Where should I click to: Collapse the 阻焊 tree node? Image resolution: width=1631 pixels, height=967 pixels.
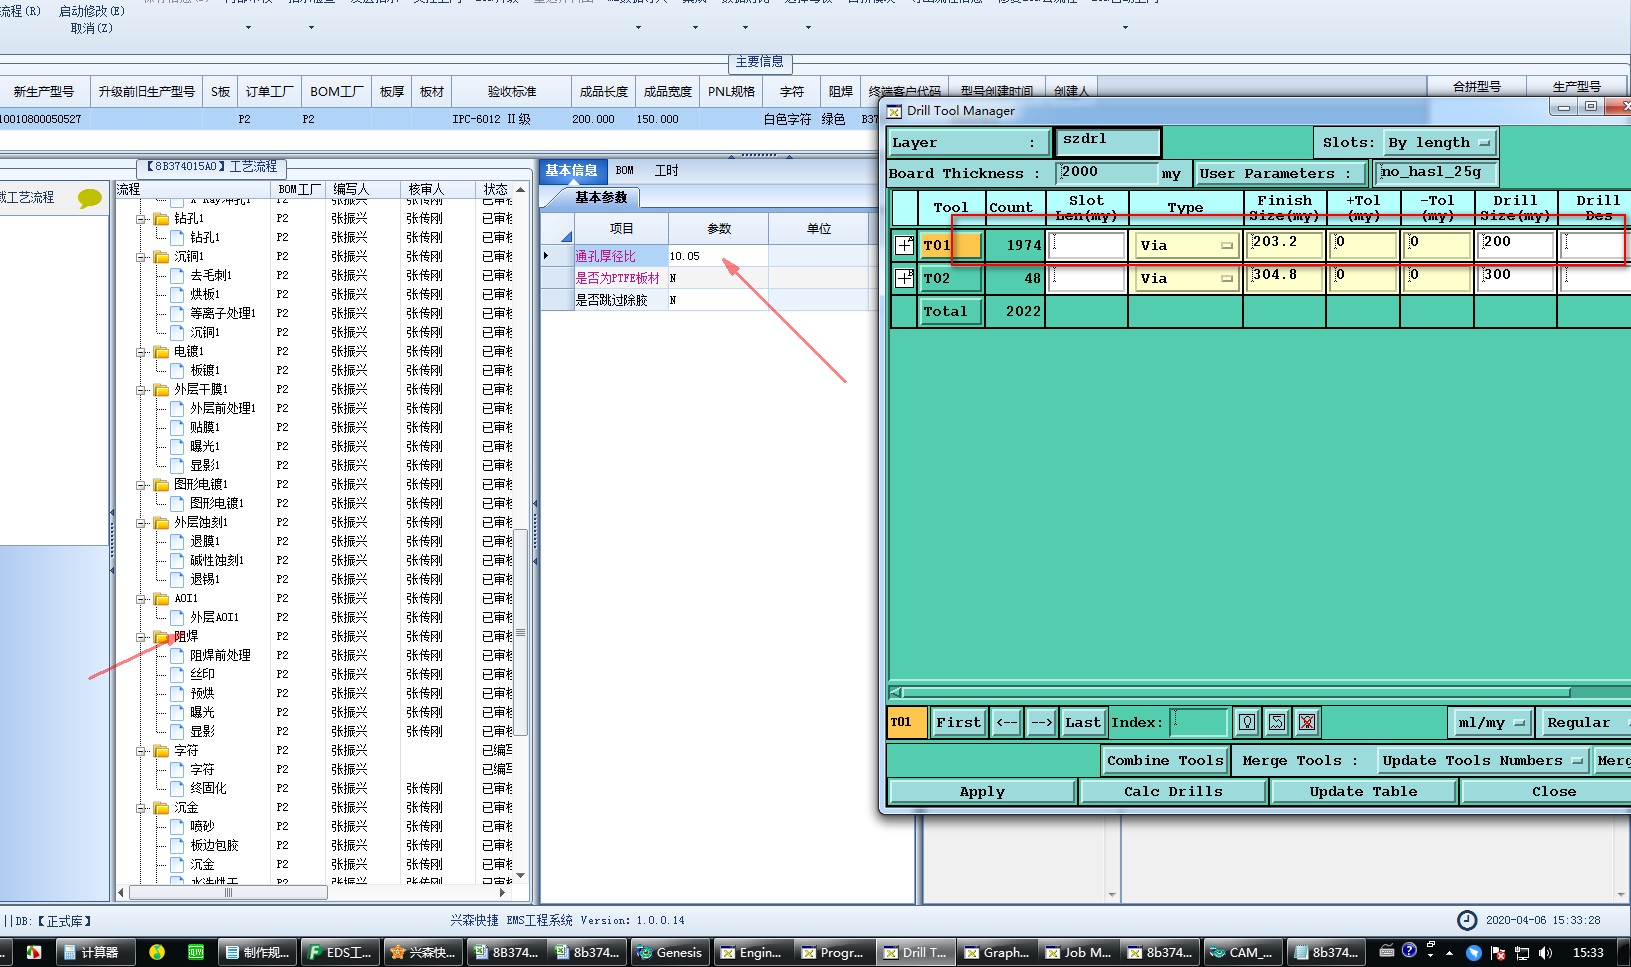(x=142, y=636)
